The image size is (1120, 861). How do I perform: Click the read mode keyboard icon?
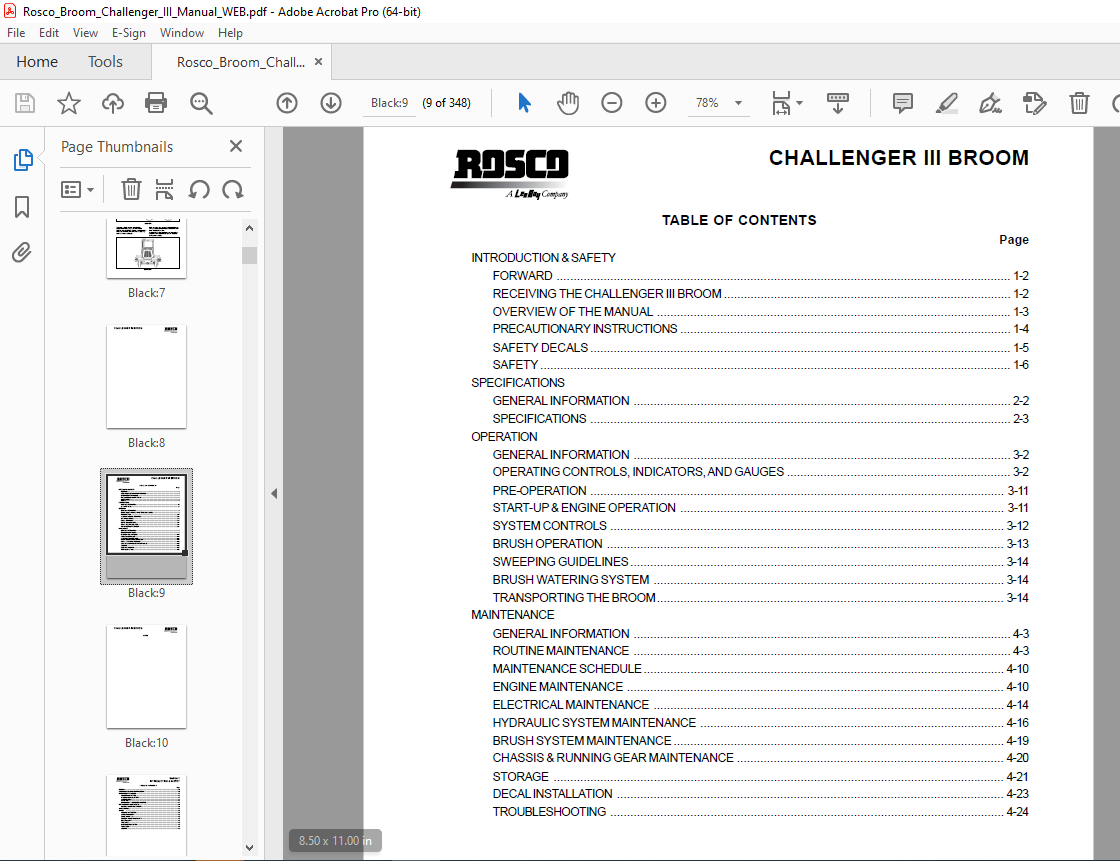[x=838, y=103]
